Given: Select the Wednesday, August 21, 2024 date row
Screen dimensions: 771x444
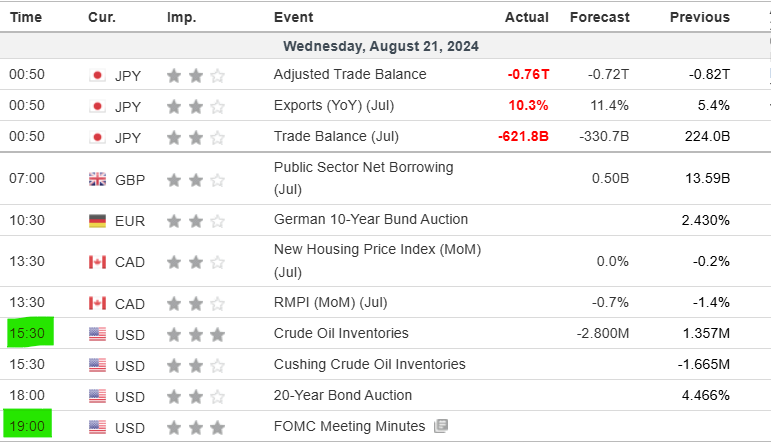Looking at the screenshot, I should (380, 46).
